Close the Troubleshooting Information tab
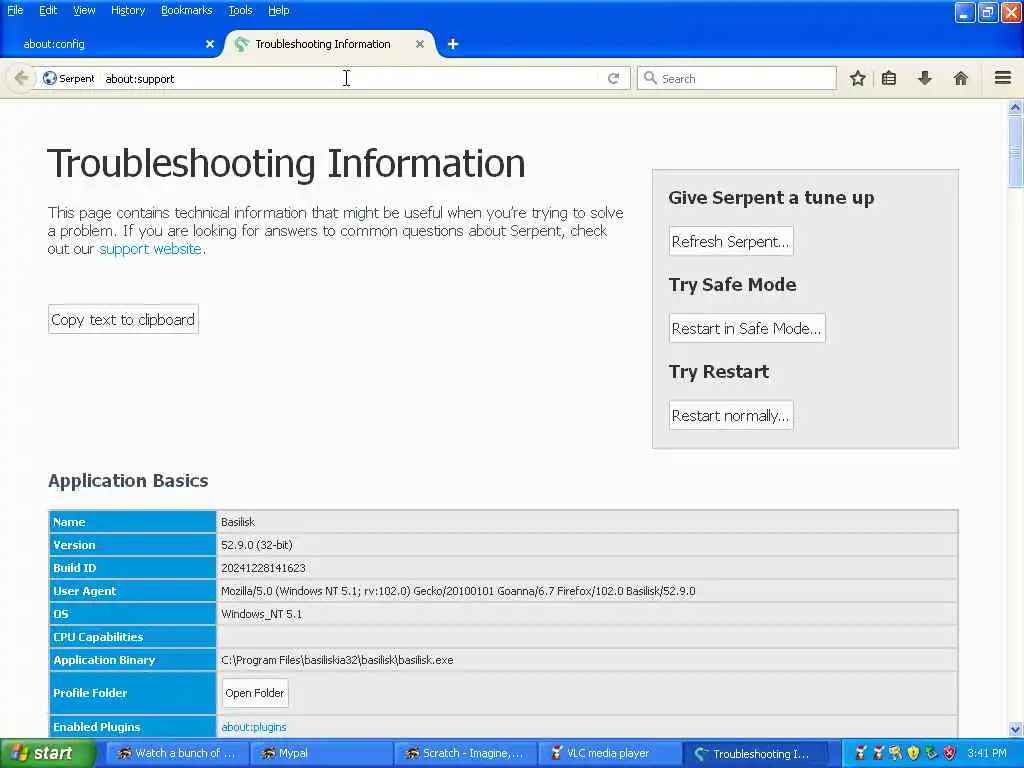1024x768 pixels. tap(420, 44)
